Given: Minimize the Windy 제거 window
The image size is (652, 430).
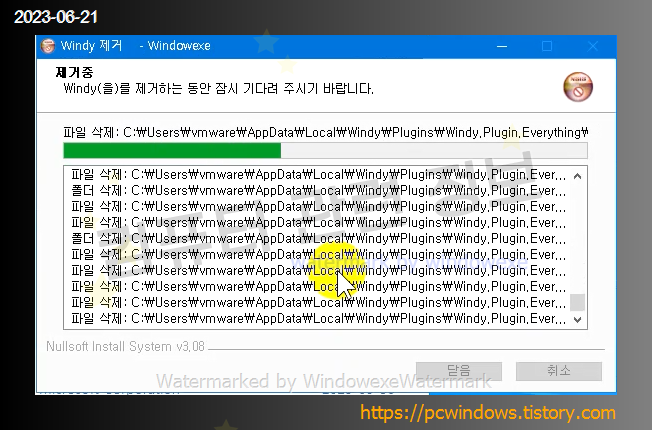Looking at the screenshot, I should [x=502, y=46].
